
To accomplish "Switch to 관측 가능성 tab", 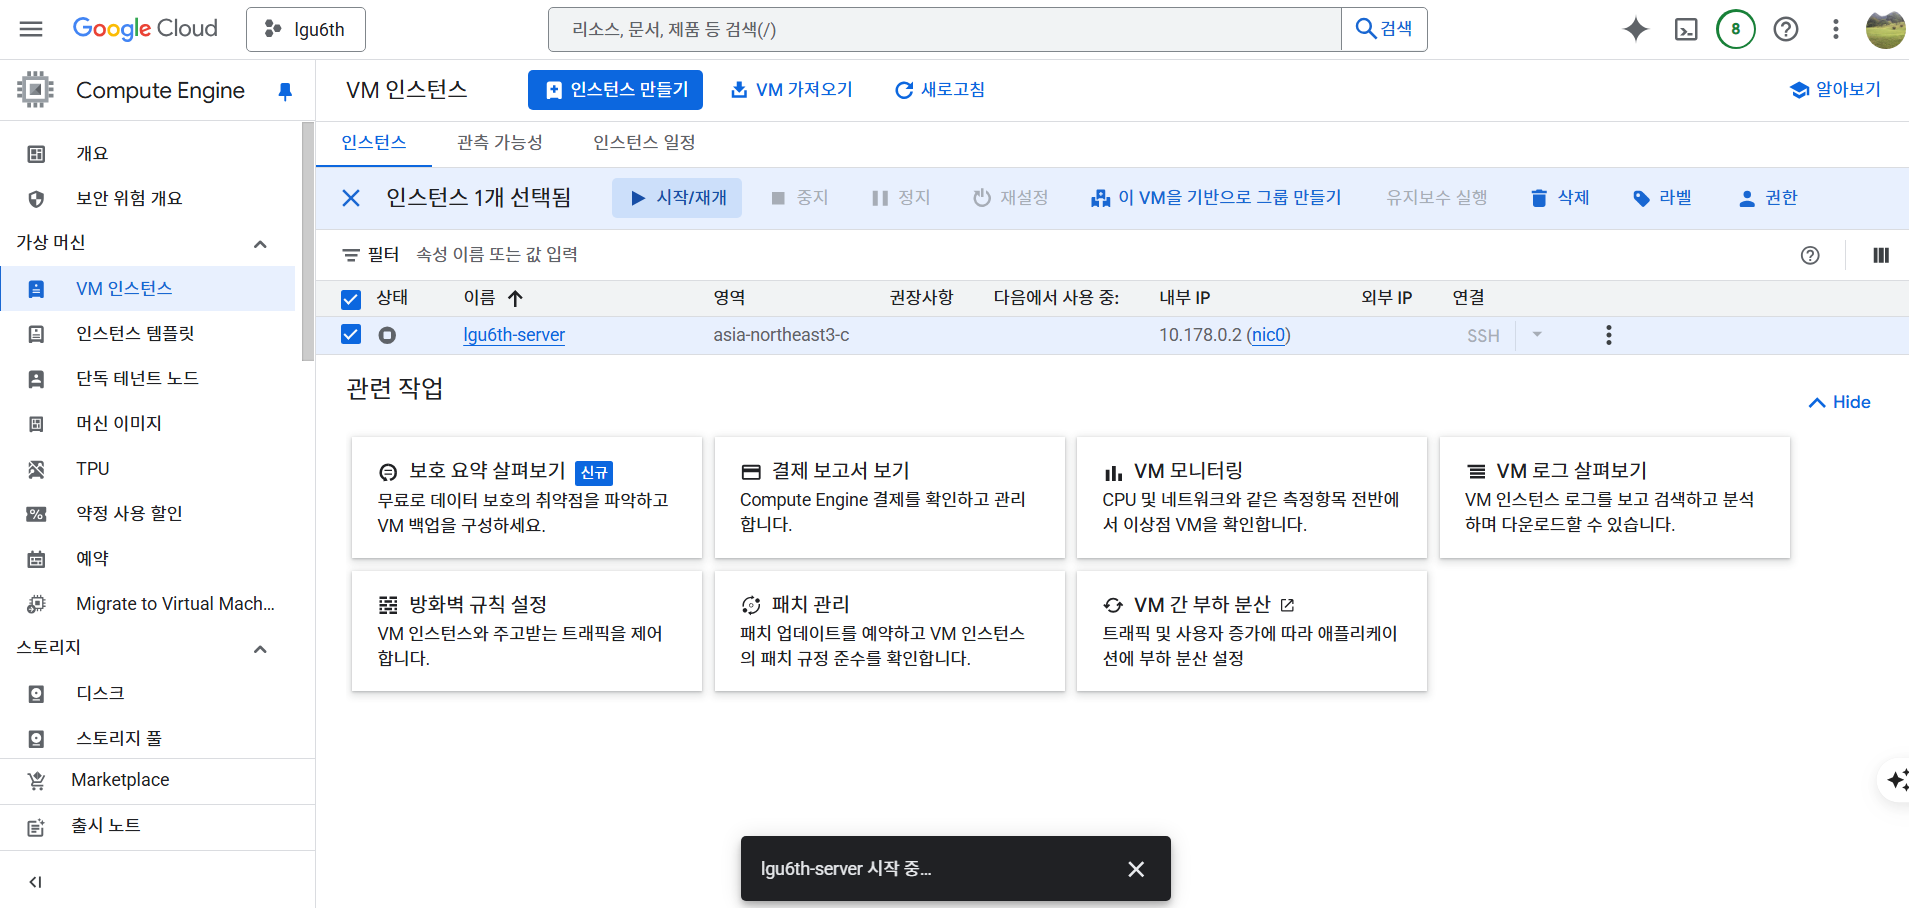I will [x=499, y=142].
